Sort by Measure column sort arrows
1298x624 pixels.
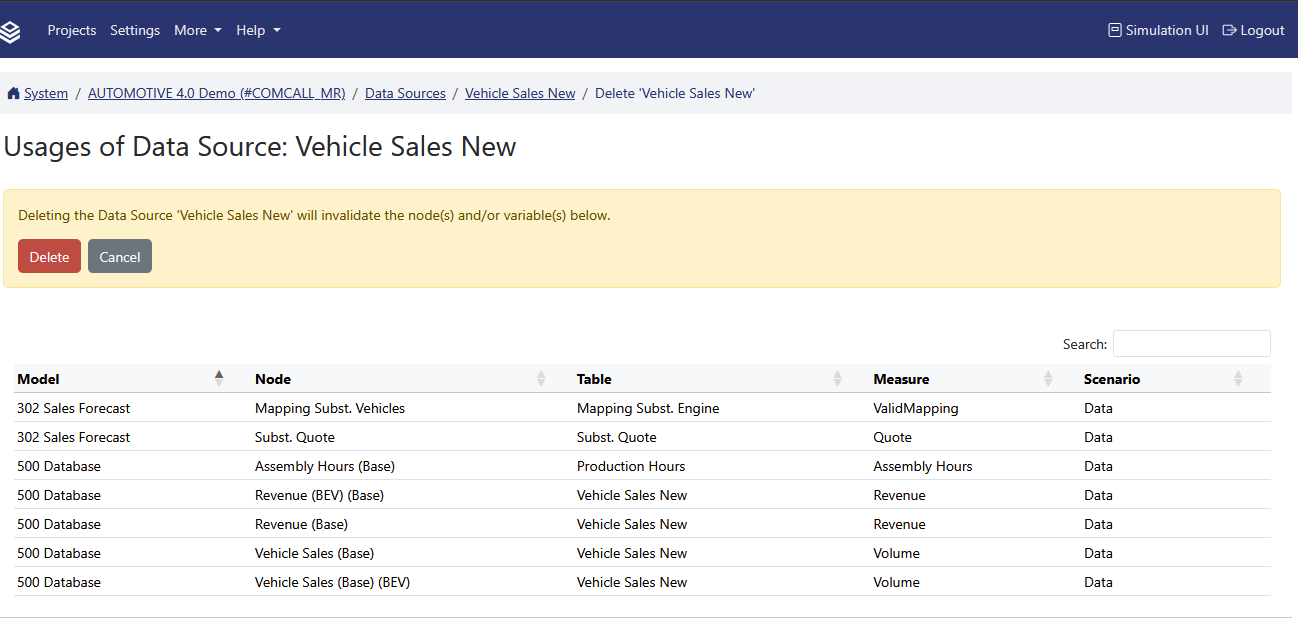[1048, 378]
